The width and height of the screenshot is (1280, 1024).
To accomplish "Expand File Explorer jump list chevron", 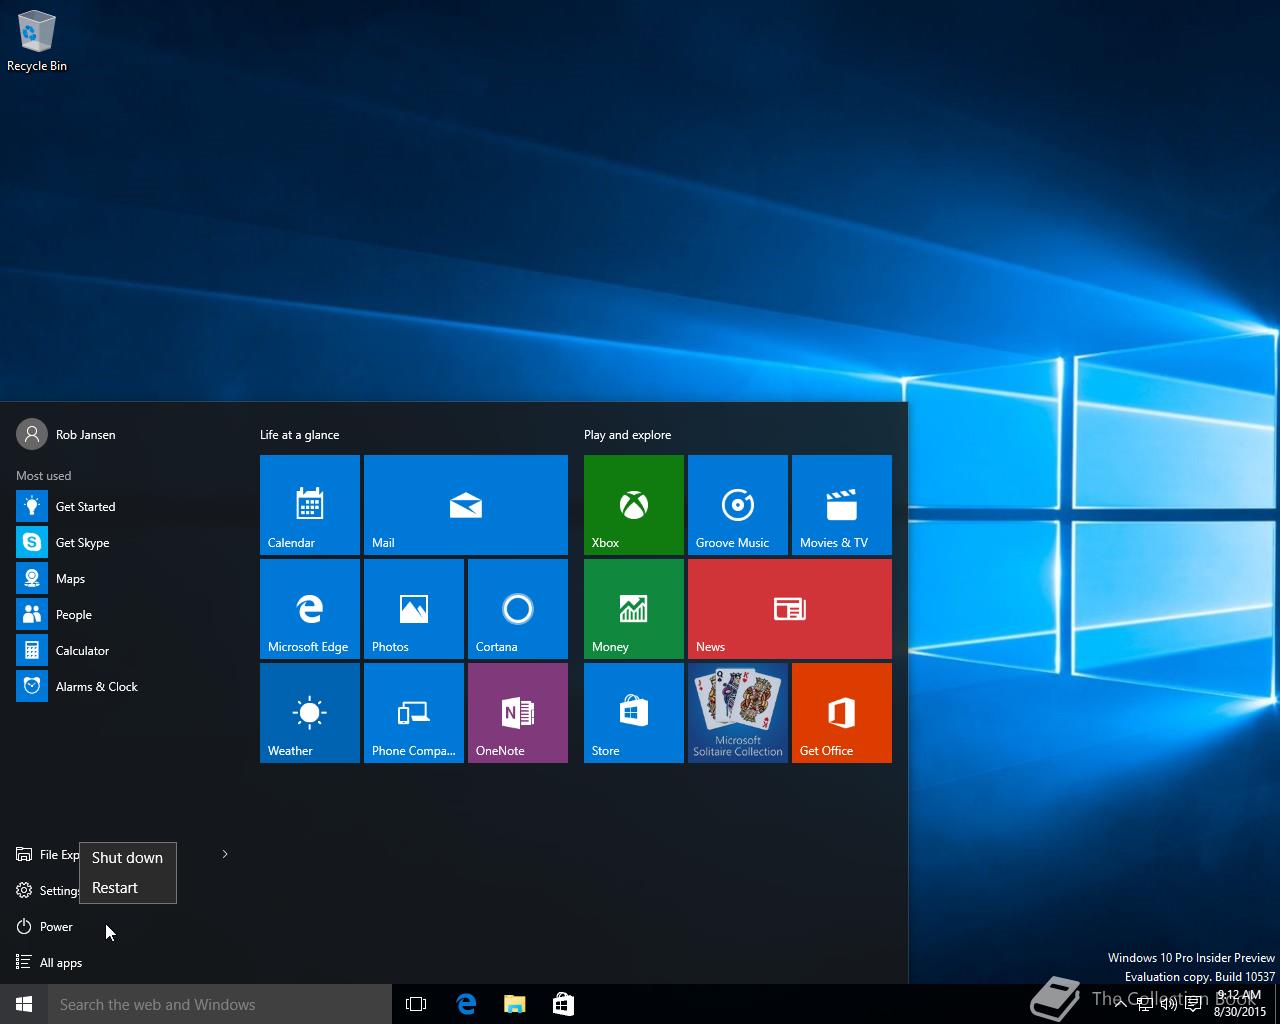I will click(225, 854).
